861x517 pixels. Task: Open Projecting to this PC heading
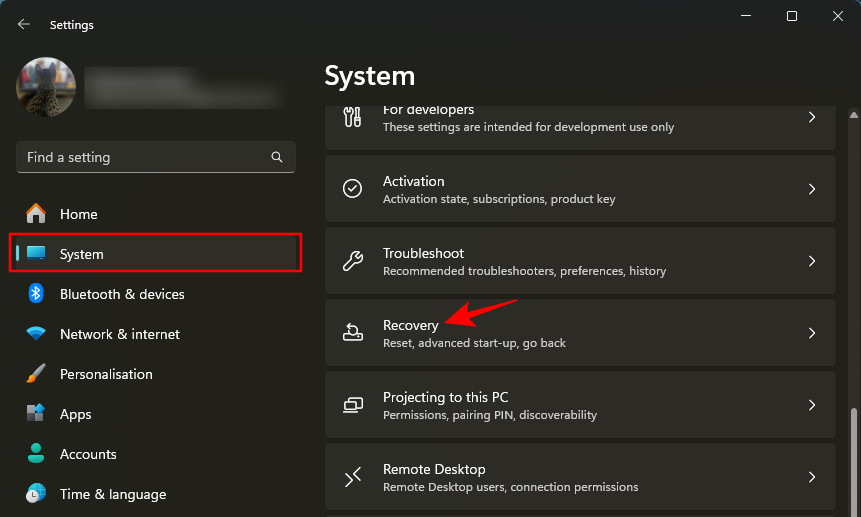[445, 397]
